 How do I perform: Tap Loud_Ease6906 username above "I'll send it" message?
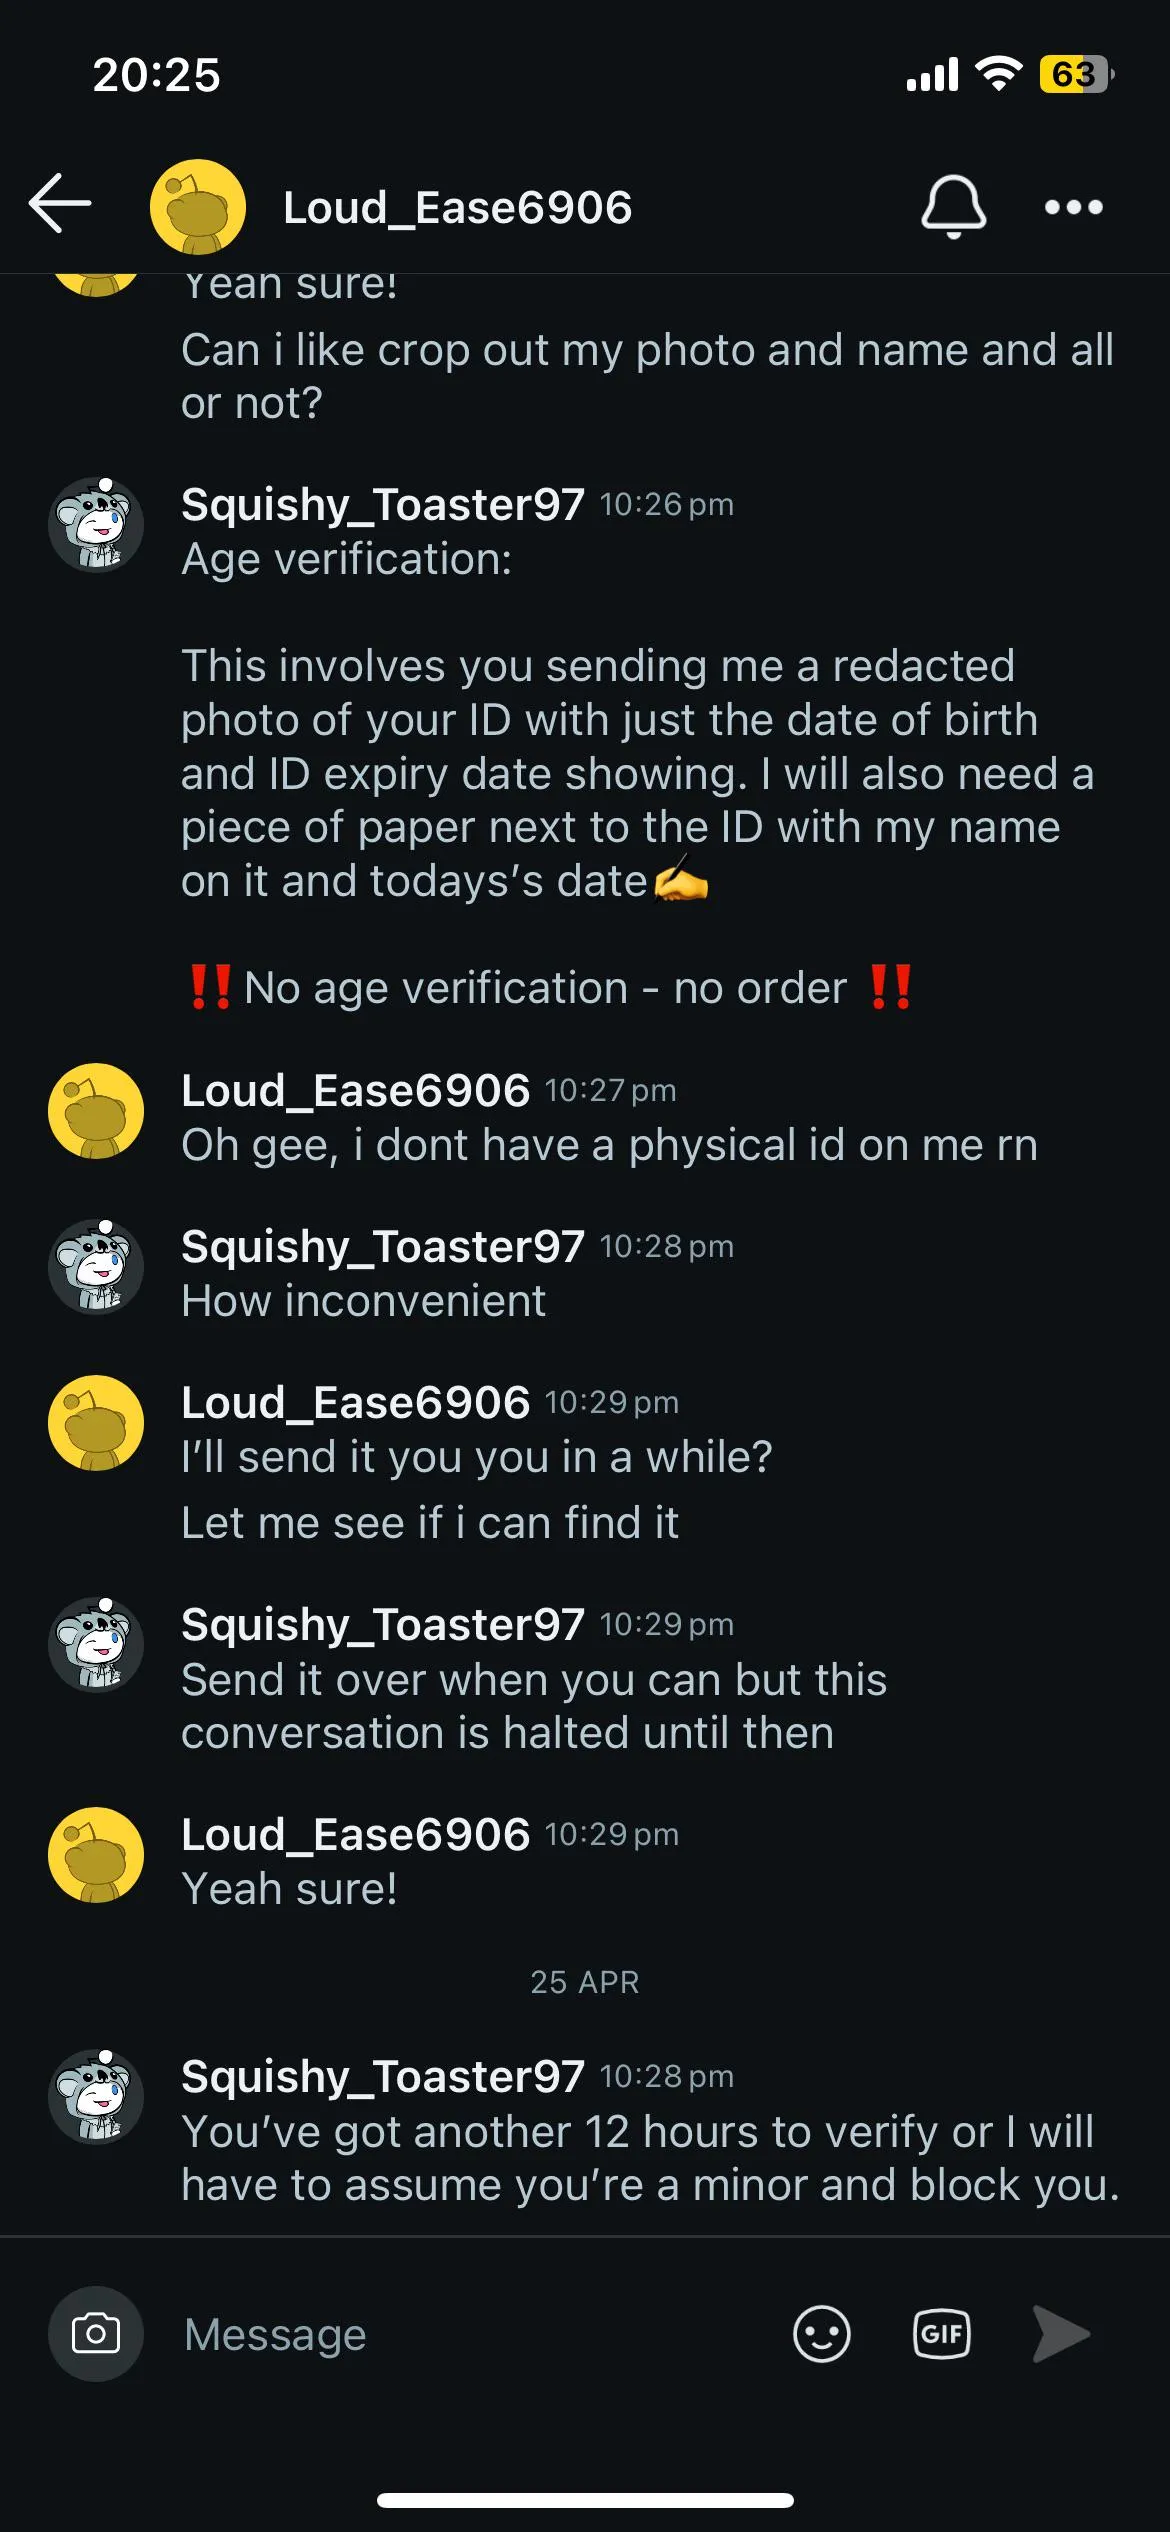355,1402
